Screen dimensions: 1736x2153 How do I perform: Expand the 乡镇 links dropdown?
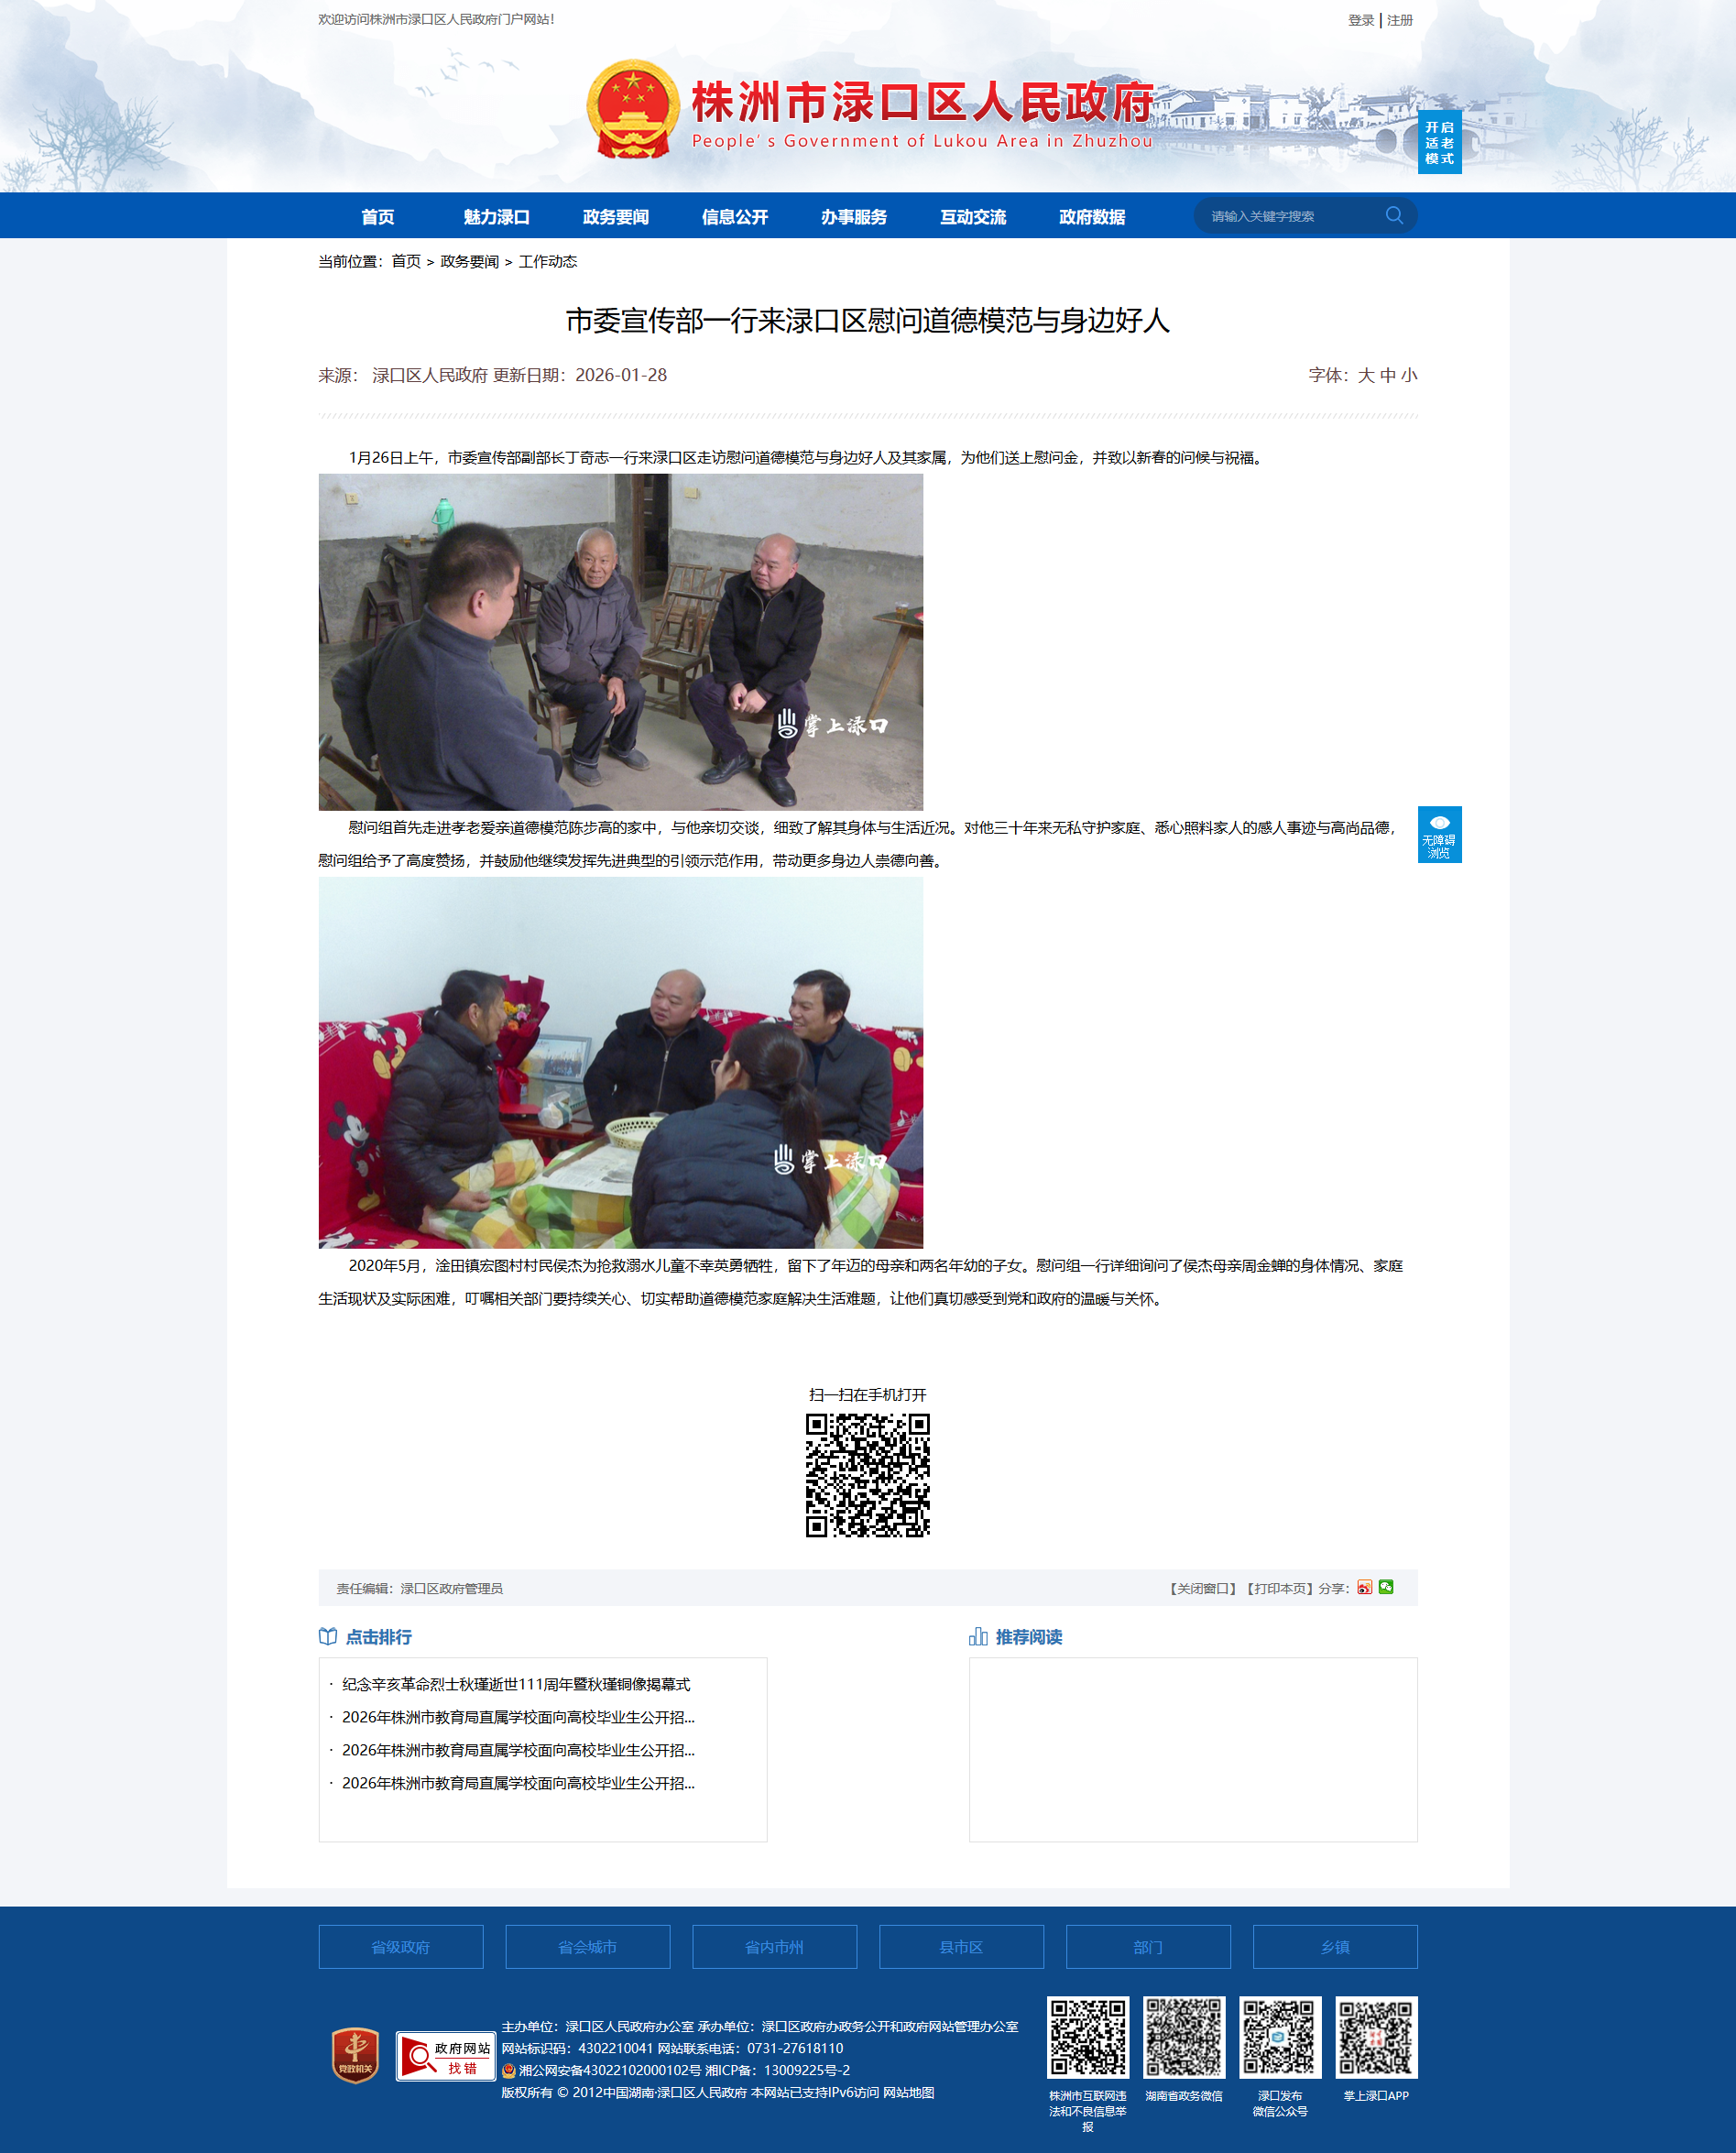pyautogui.click(x=1335, y=1946)
